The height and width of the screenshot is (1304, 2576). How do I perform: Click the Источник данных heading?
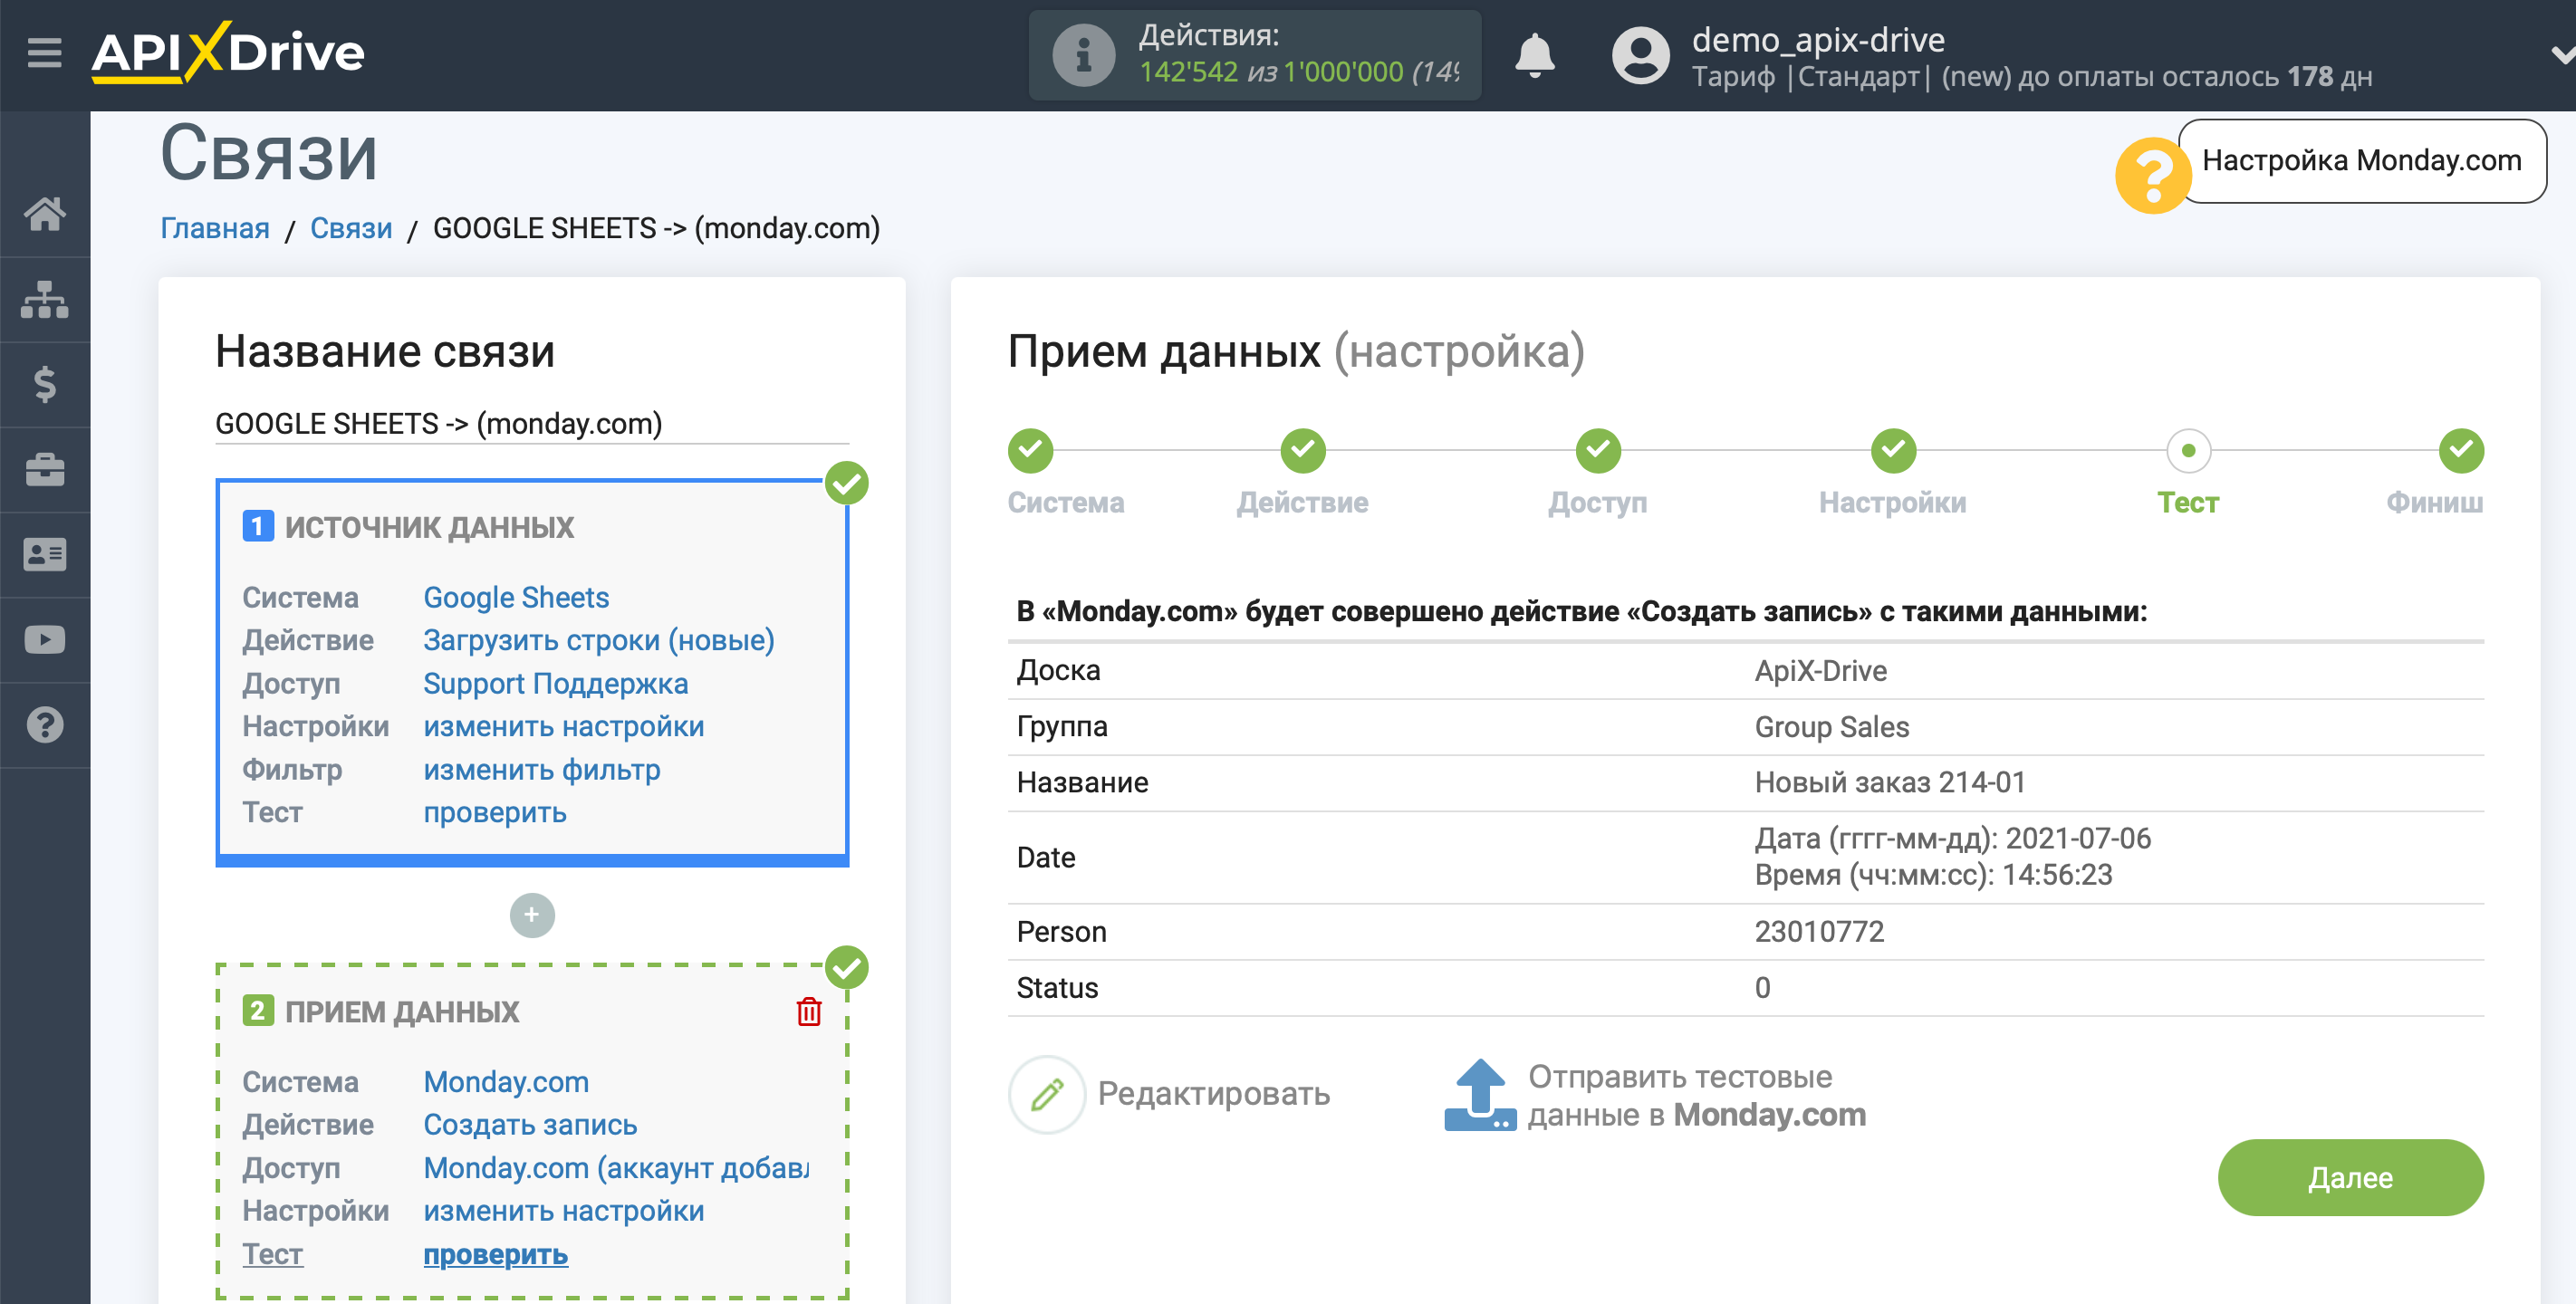(x=429, y=526)
